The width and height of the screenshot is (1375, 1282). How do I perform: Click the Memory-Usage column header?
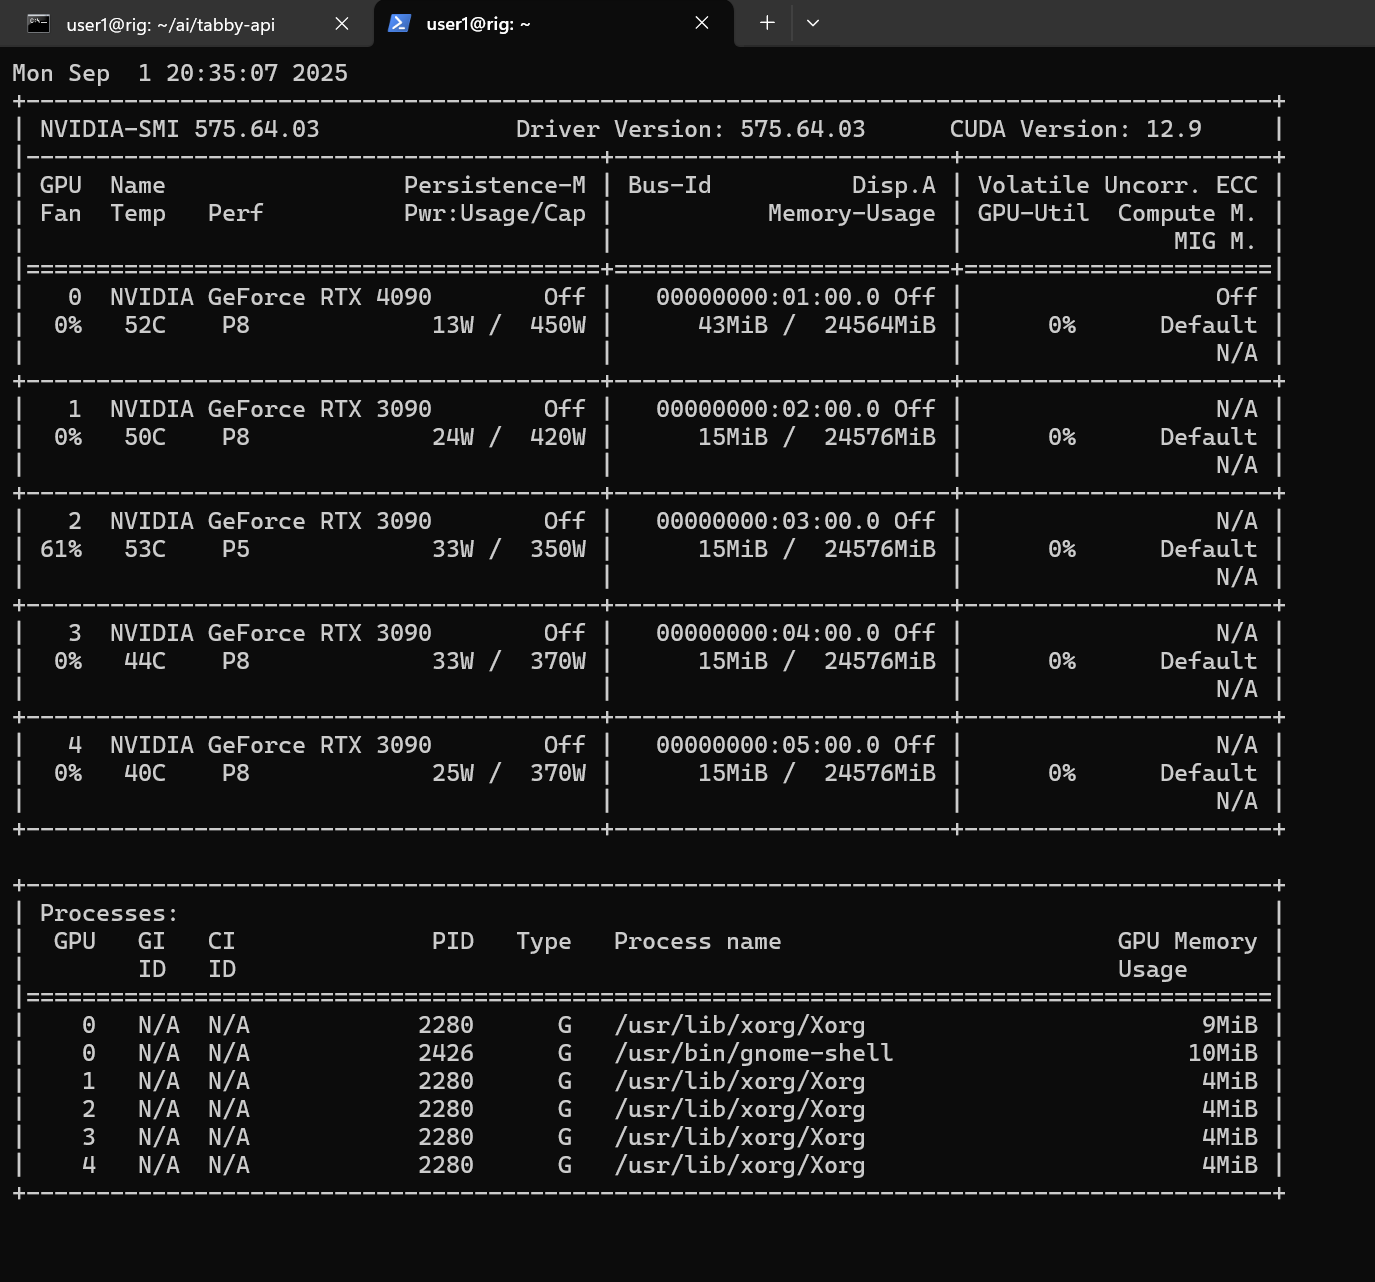tap(852, 213)
